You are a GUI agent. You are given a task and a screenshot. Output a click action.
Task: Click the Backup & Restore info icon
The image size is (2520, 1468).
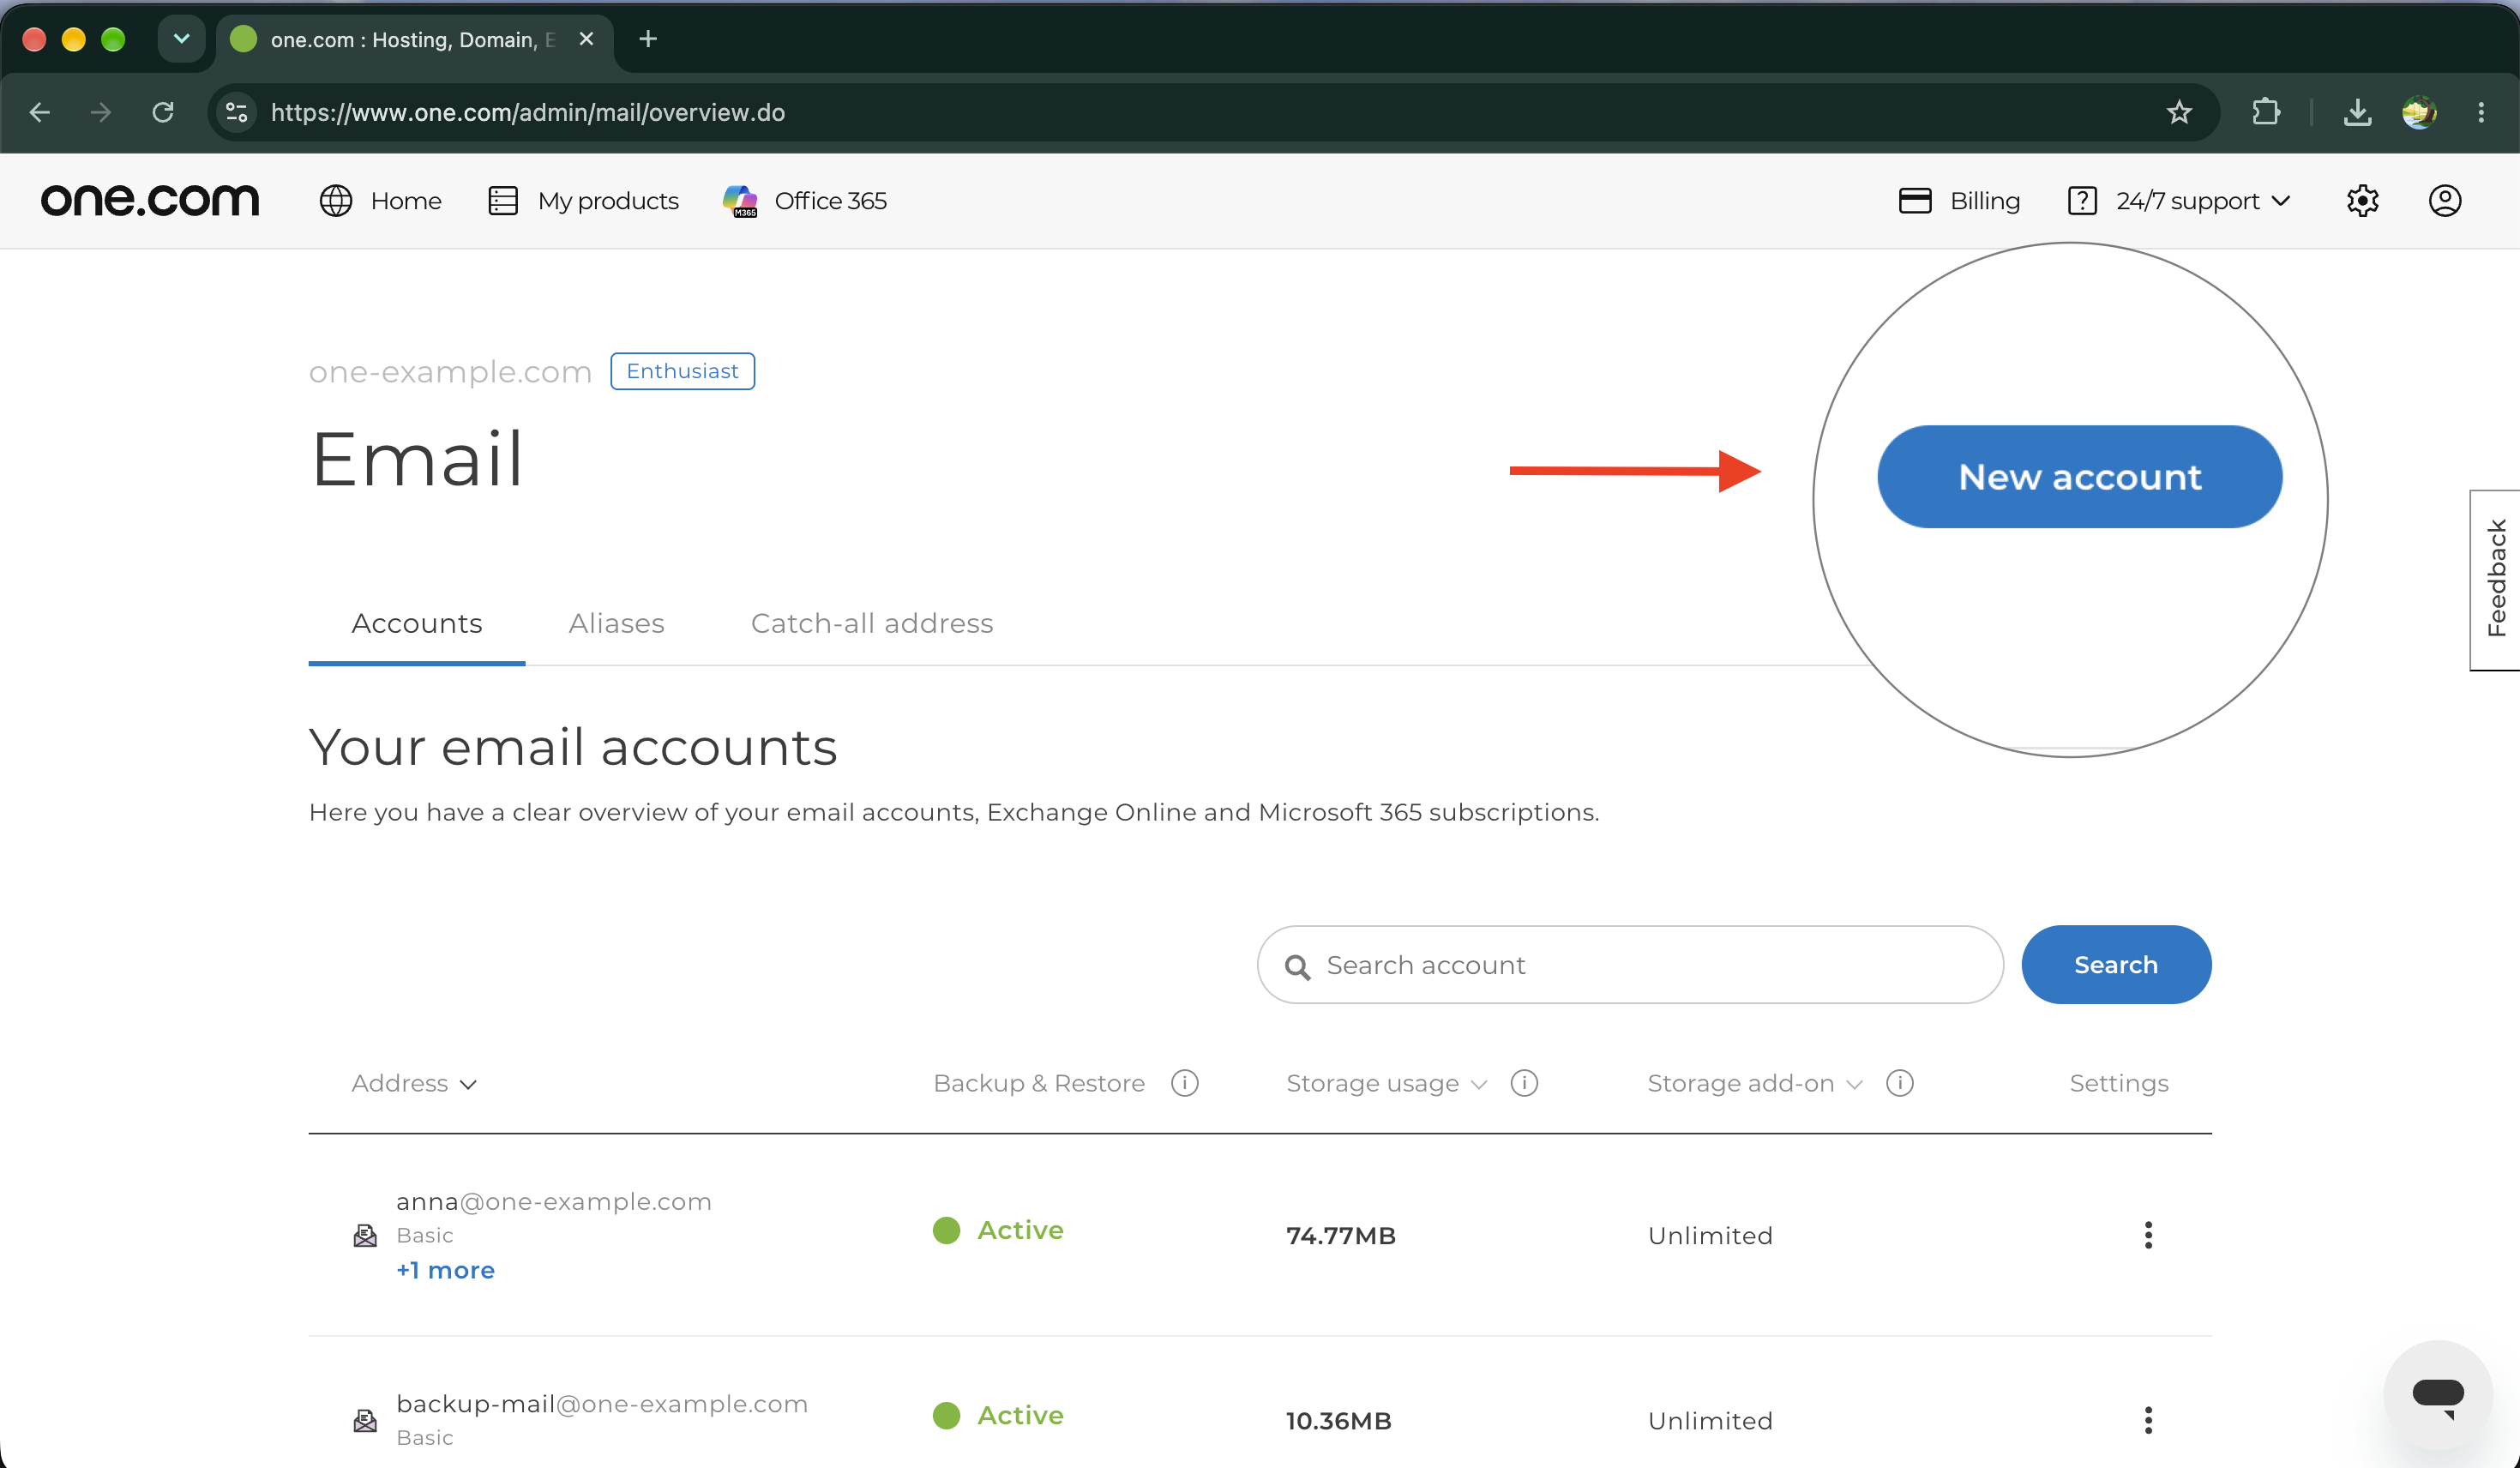click(x=1184, y=1083)
